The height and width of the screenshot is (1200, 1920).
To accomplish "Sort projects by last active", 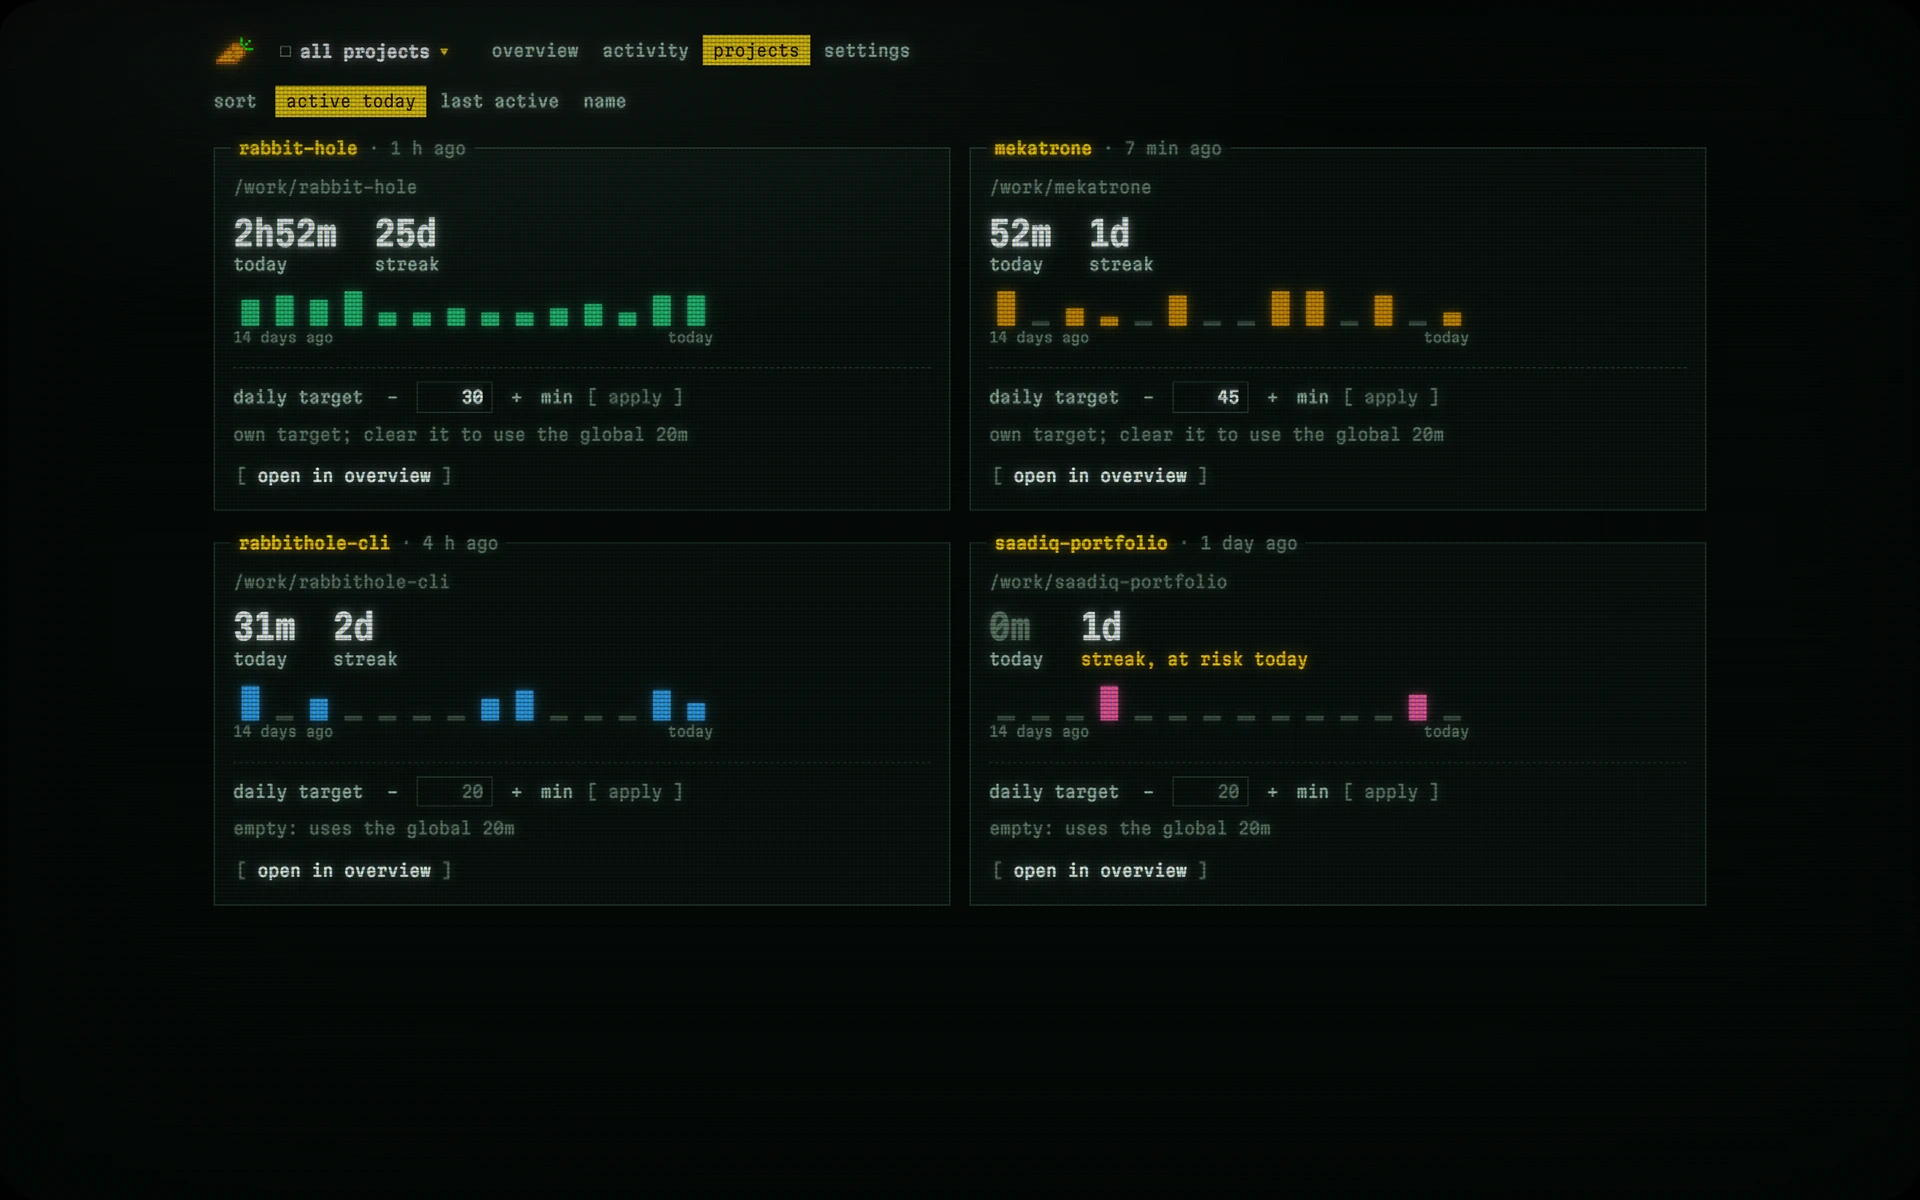I will (x=499, y=101).
